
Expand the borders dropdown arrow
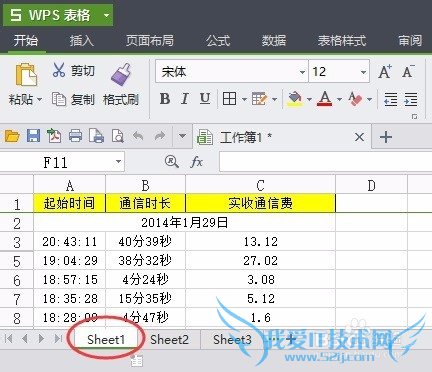click(x=244, y=99)
